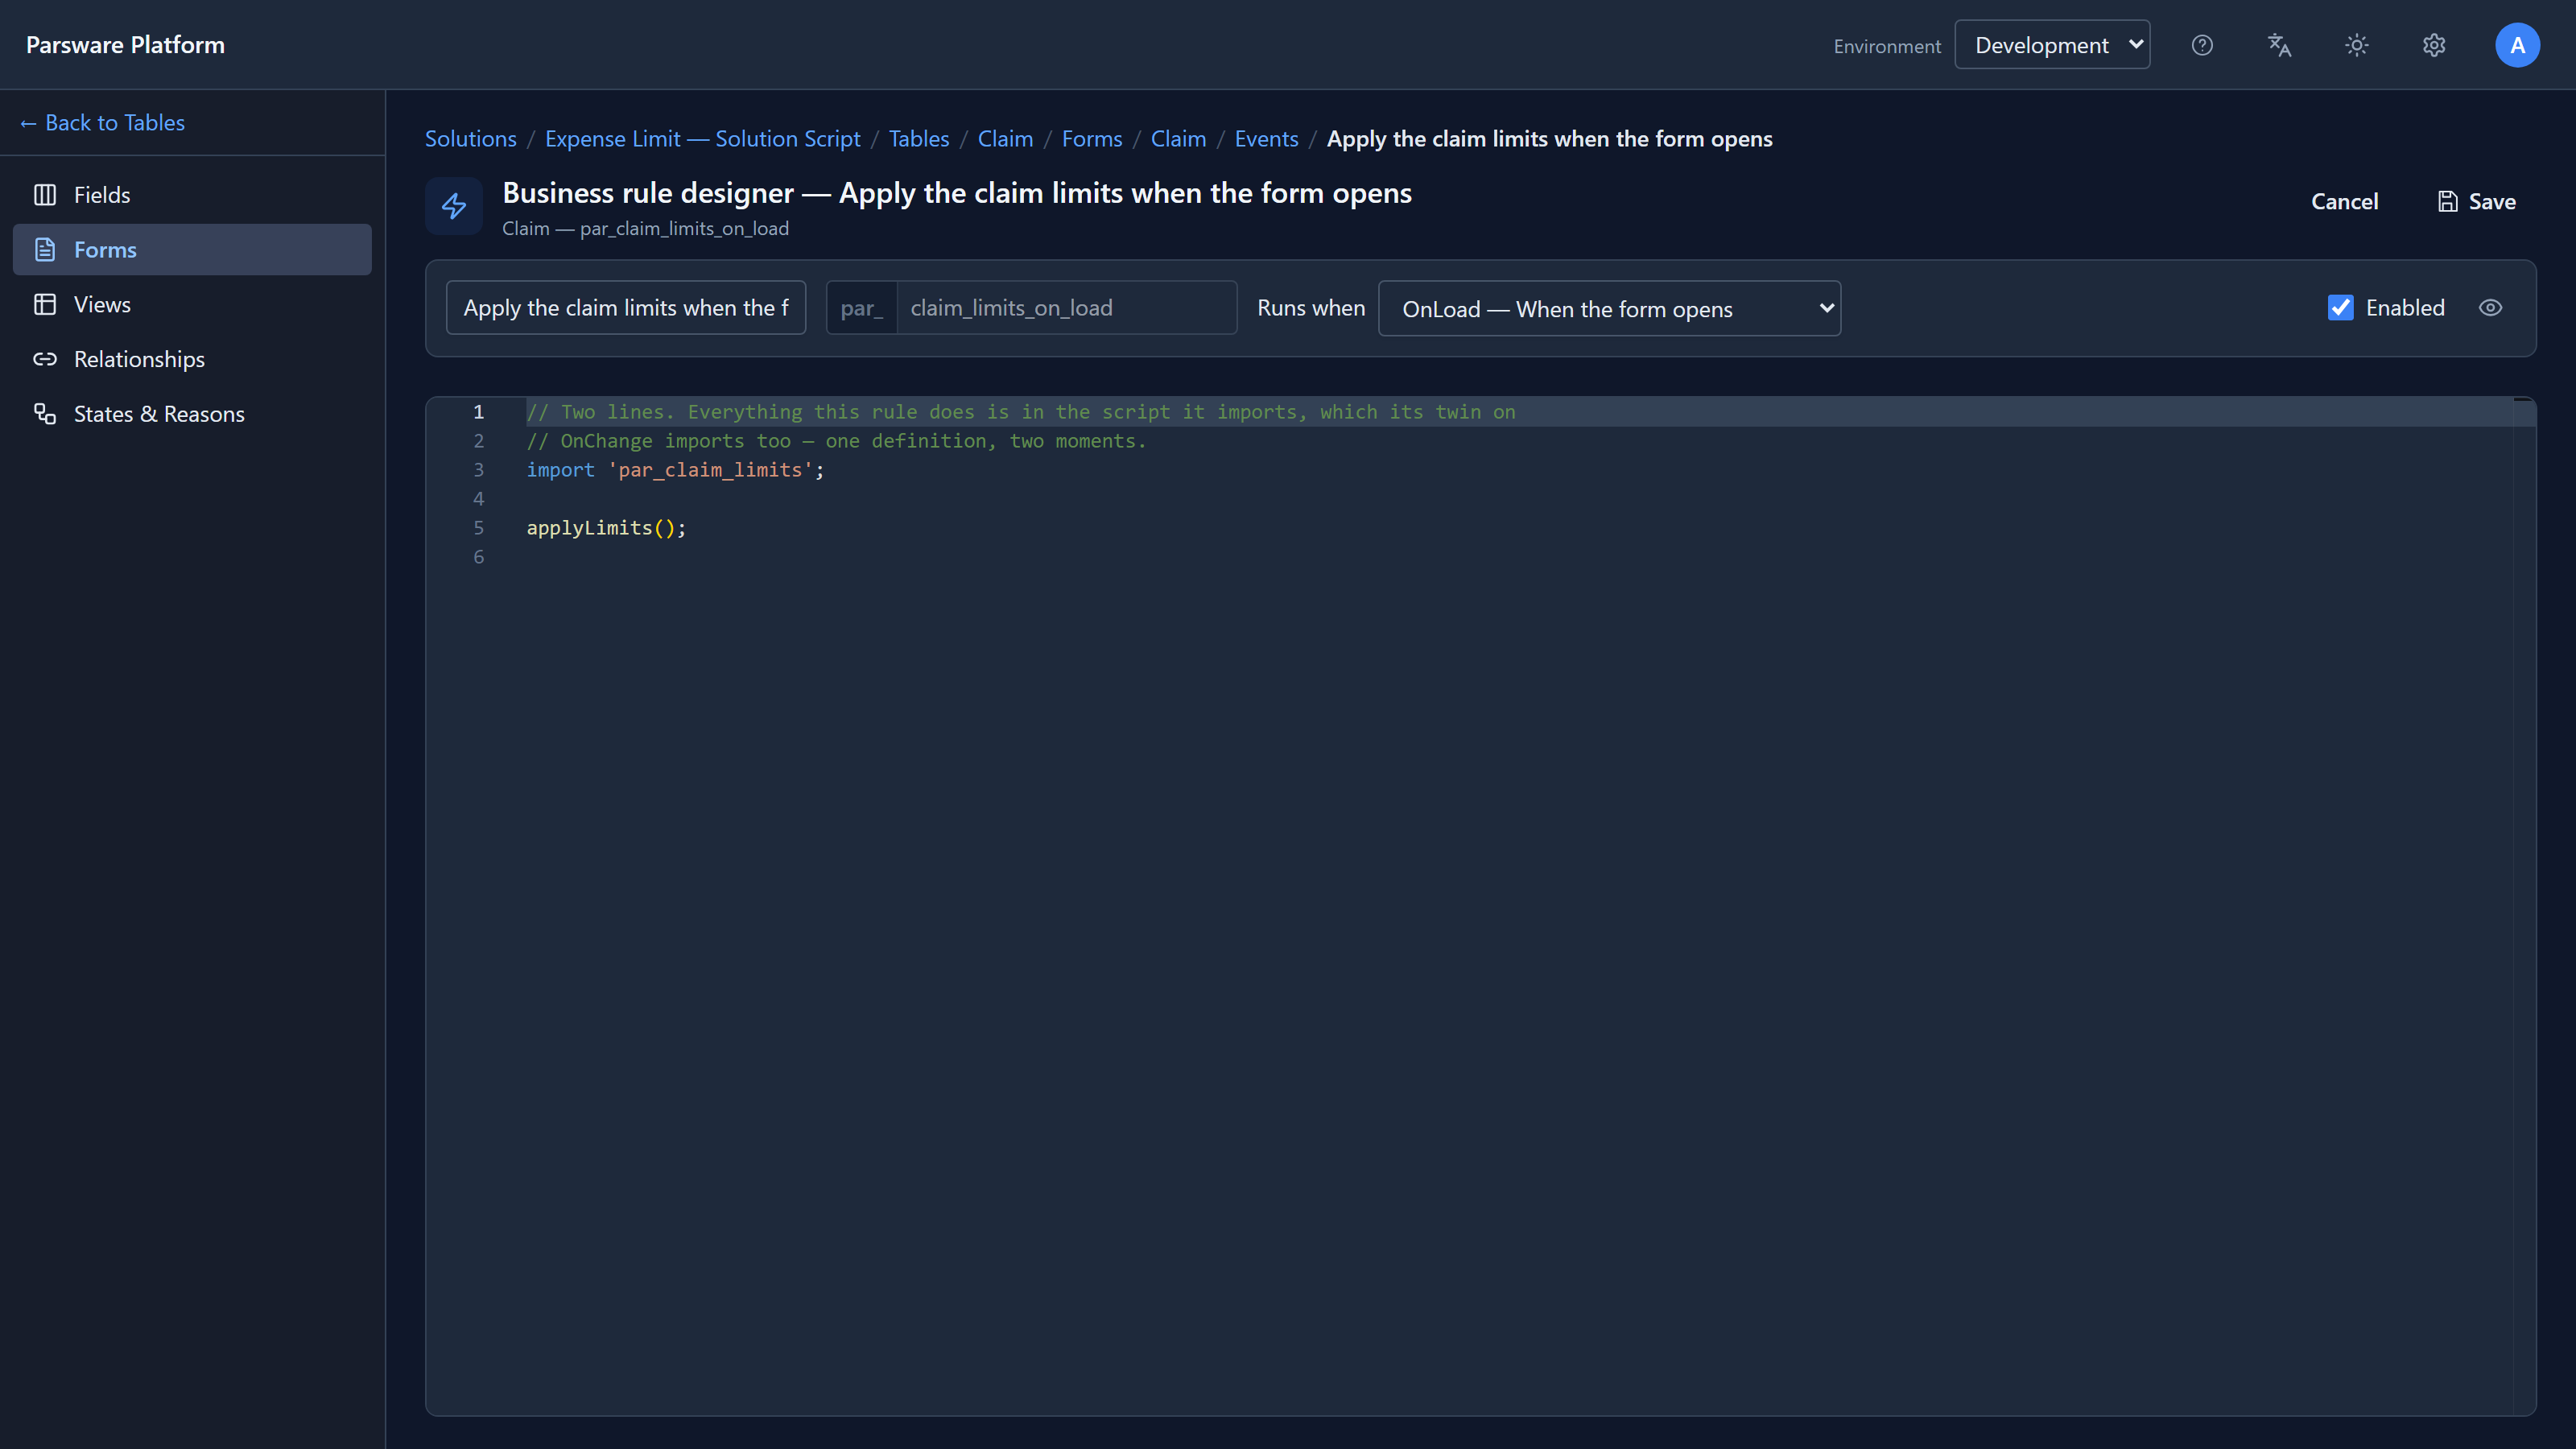2576x1449 pixels.
Task: Open Solutions breadcrumb link
Action: 471,139
